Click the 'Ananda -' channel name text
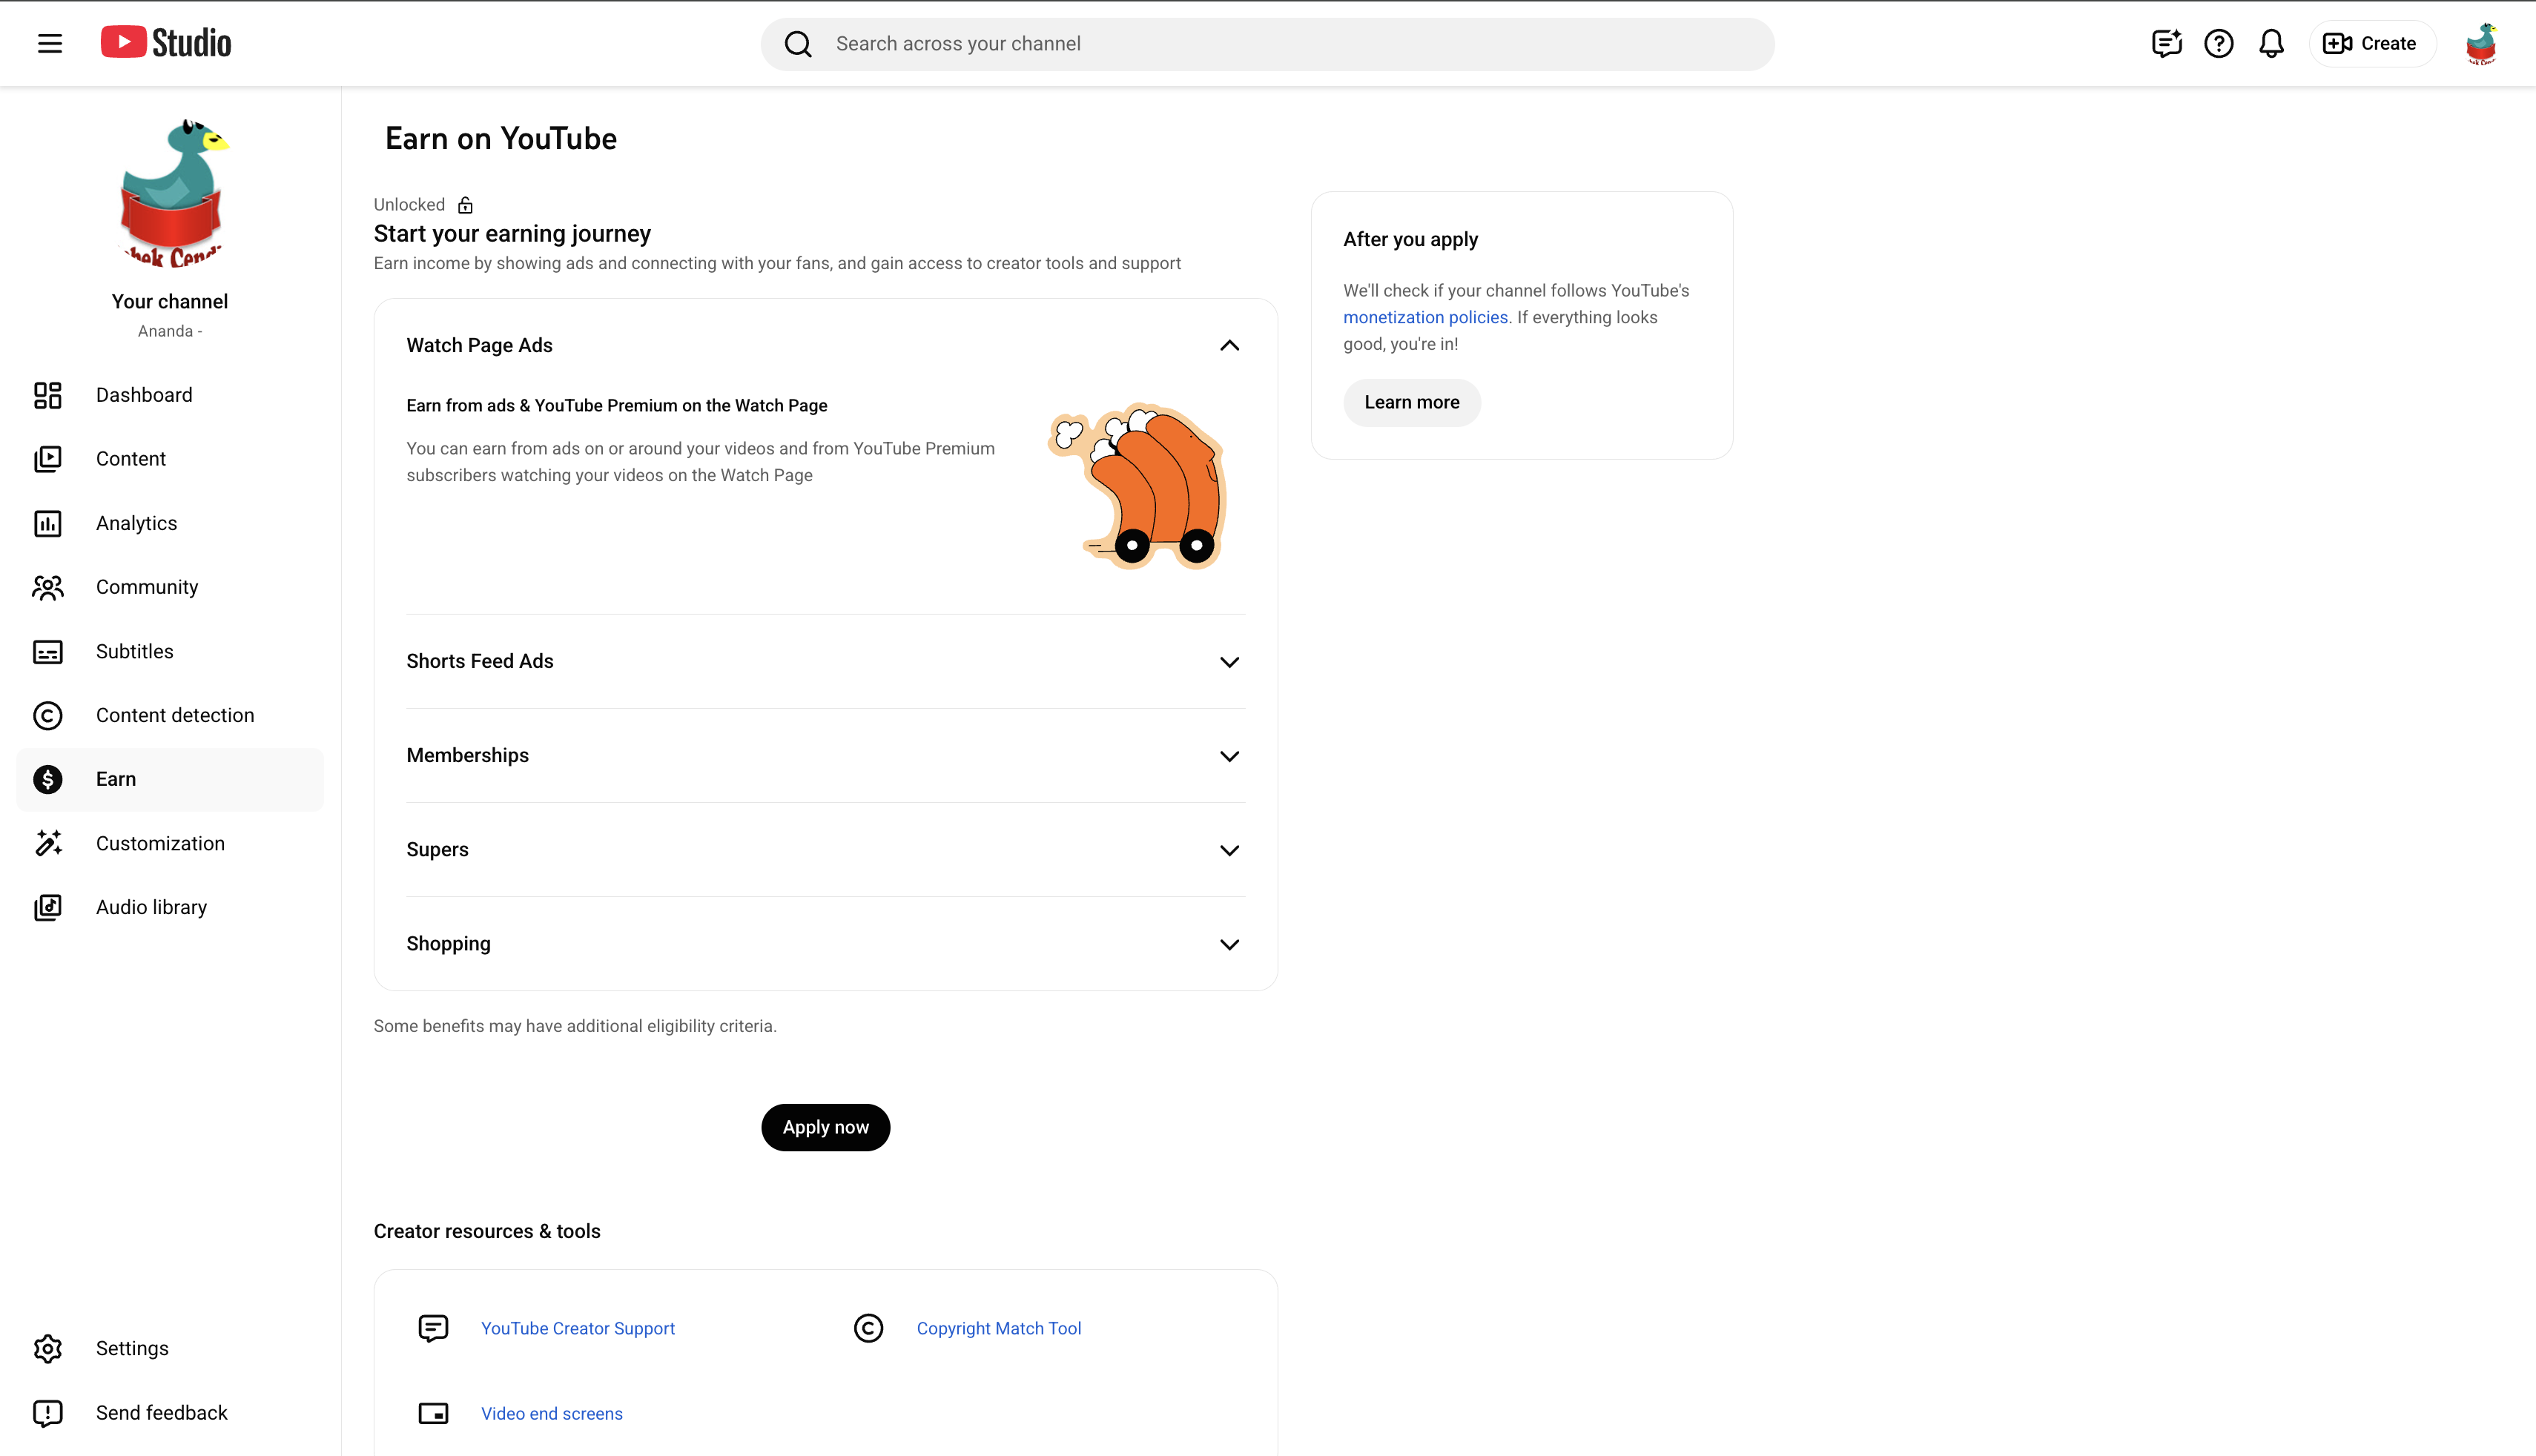Screen dimensions: 2536x1456 tap(170, 332)
